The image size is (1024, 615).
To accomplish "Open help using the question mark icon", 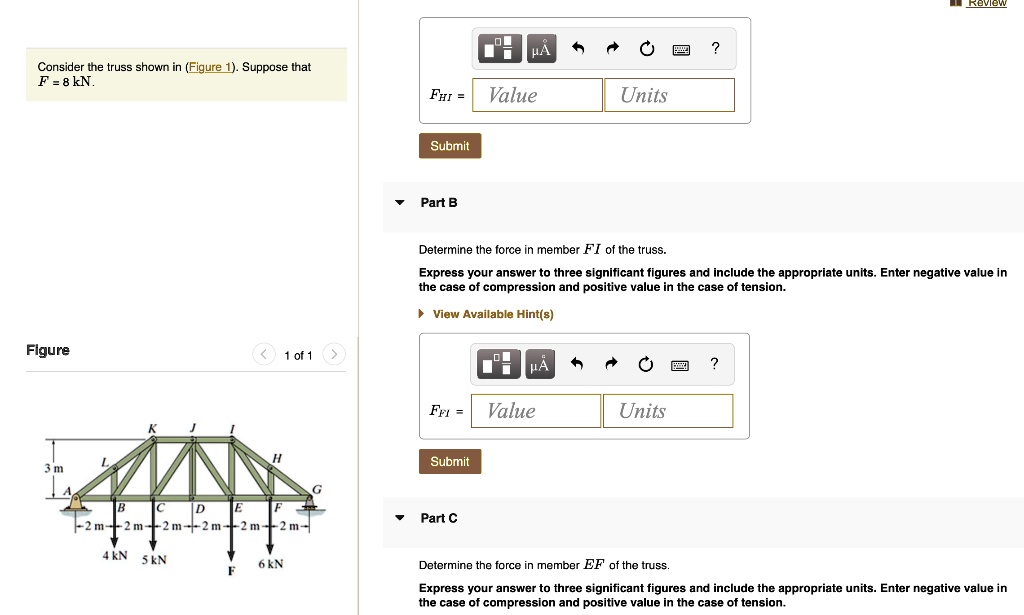I will pyautogui.click(x=714, y=47).
